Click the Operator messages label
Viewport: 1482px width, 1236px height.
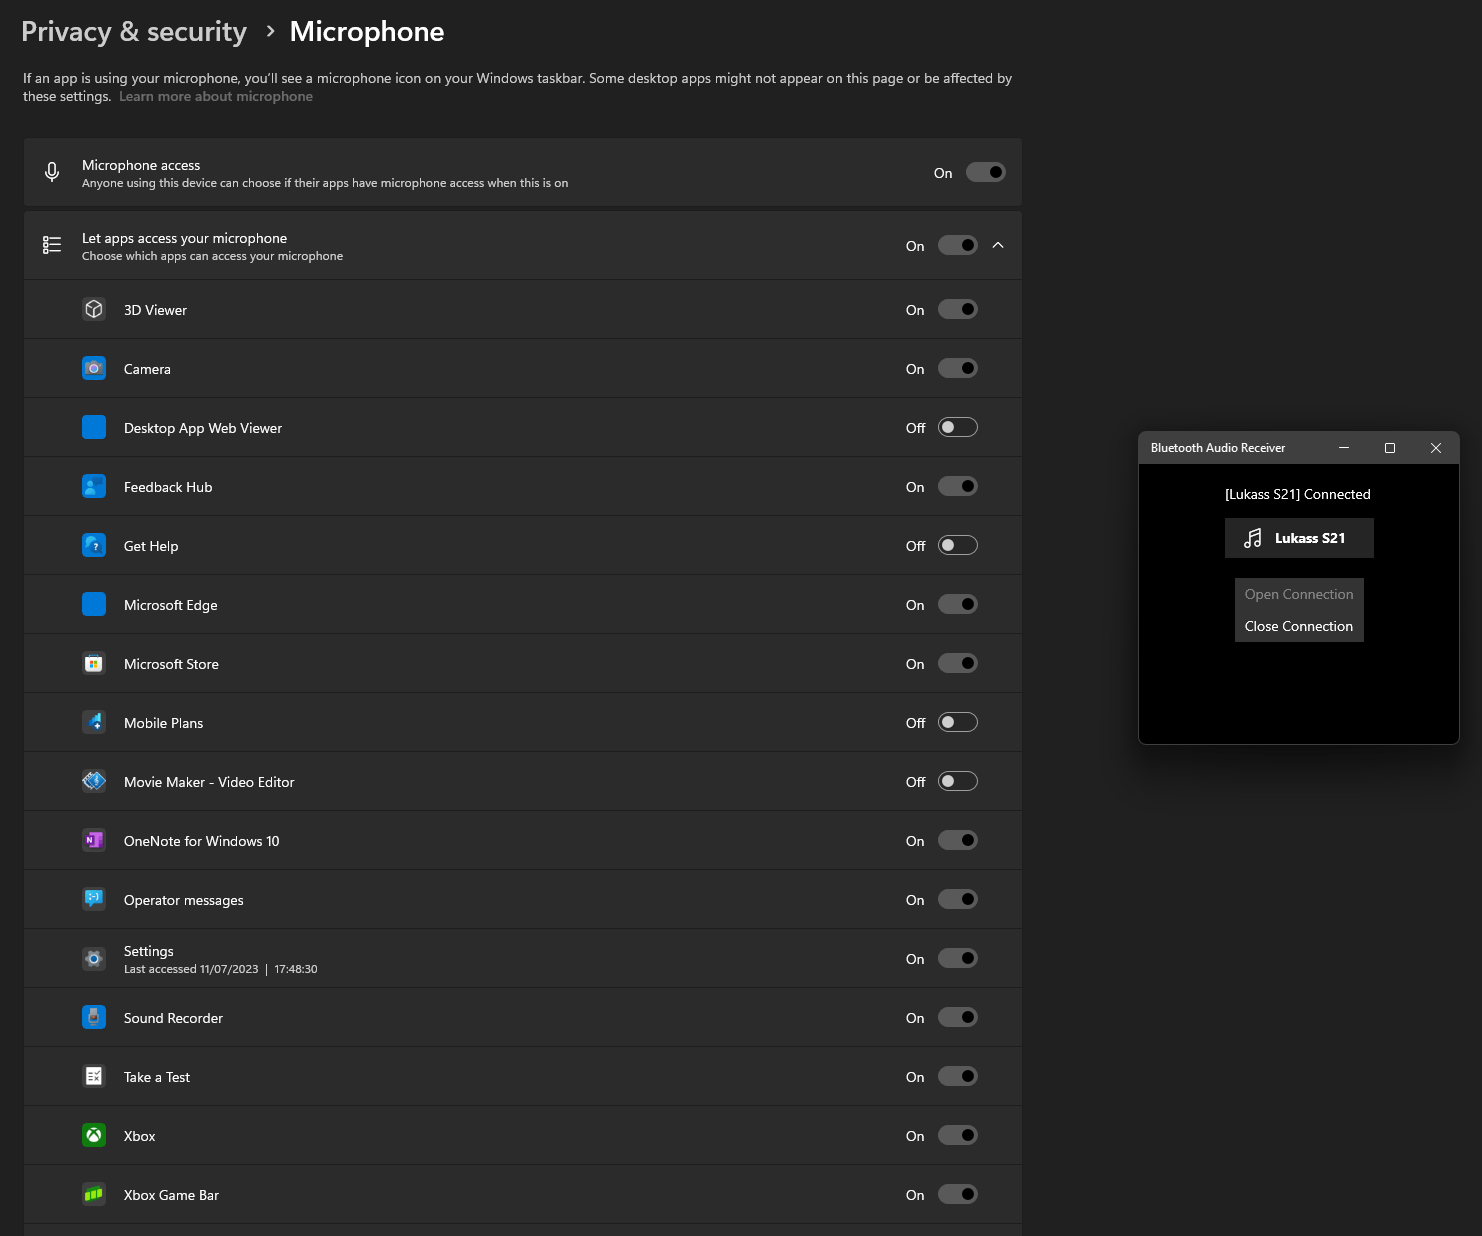pos(184,900)
